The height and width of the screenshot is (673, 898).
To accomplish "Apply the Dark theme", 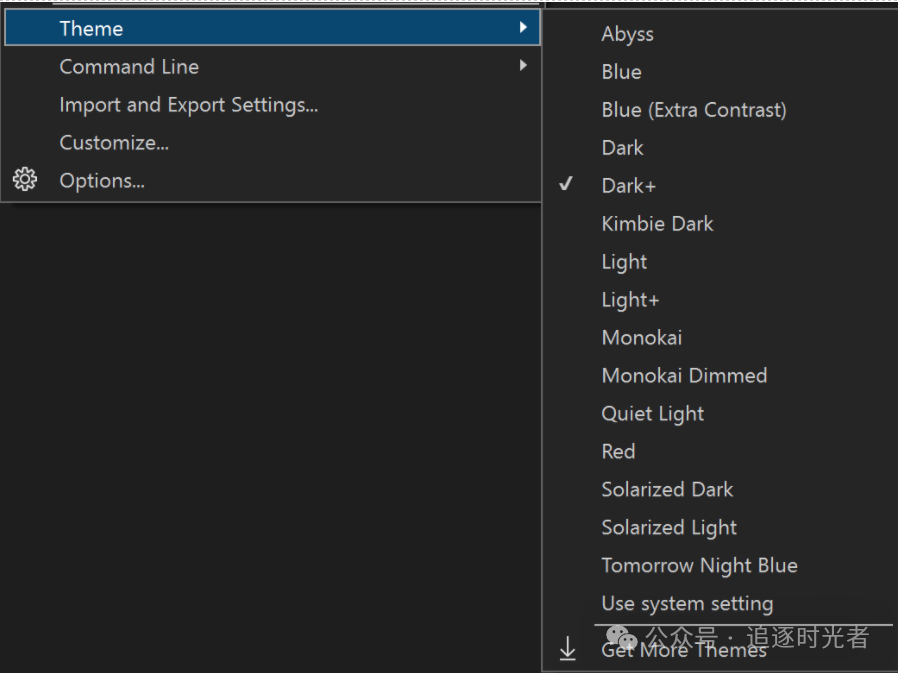I will (622, 148).
